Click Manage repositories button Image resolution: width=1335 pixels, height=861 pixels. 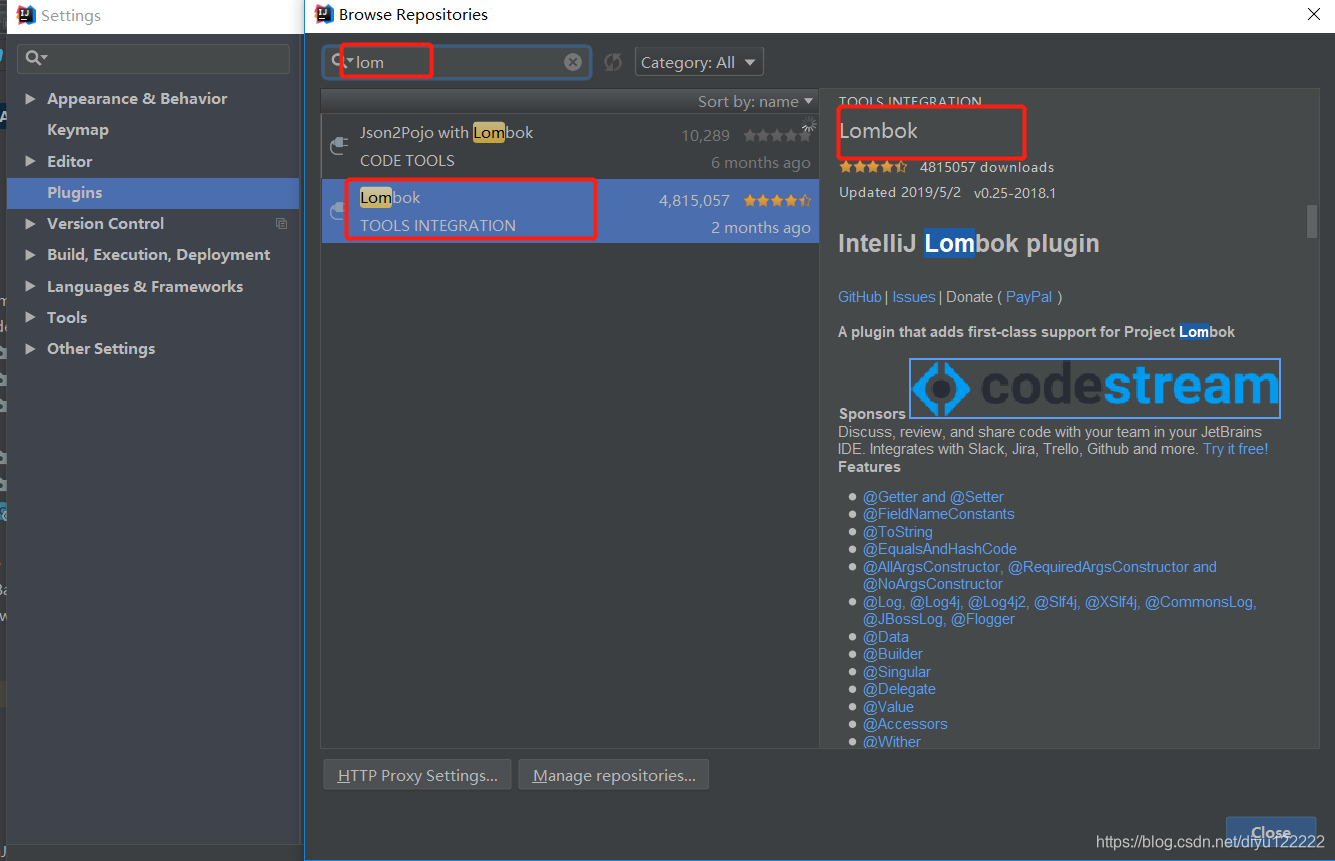[x=614, y=775]
